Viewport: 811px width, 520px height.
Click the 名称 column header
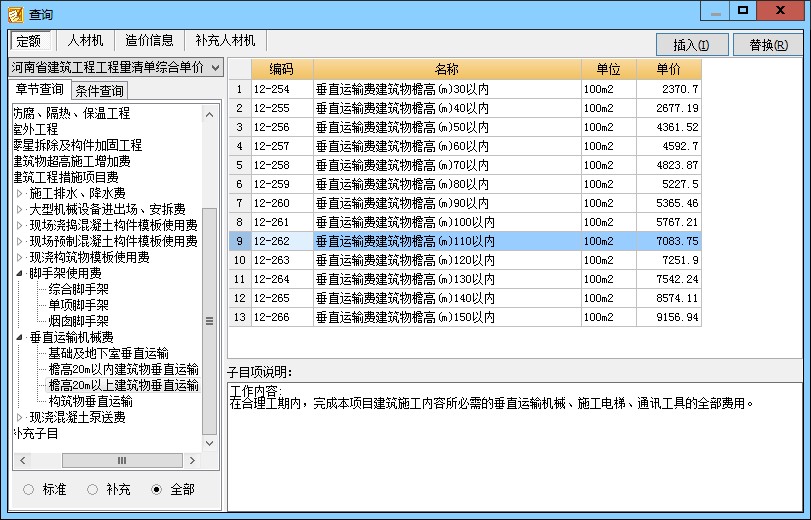(x=447, y=69)
